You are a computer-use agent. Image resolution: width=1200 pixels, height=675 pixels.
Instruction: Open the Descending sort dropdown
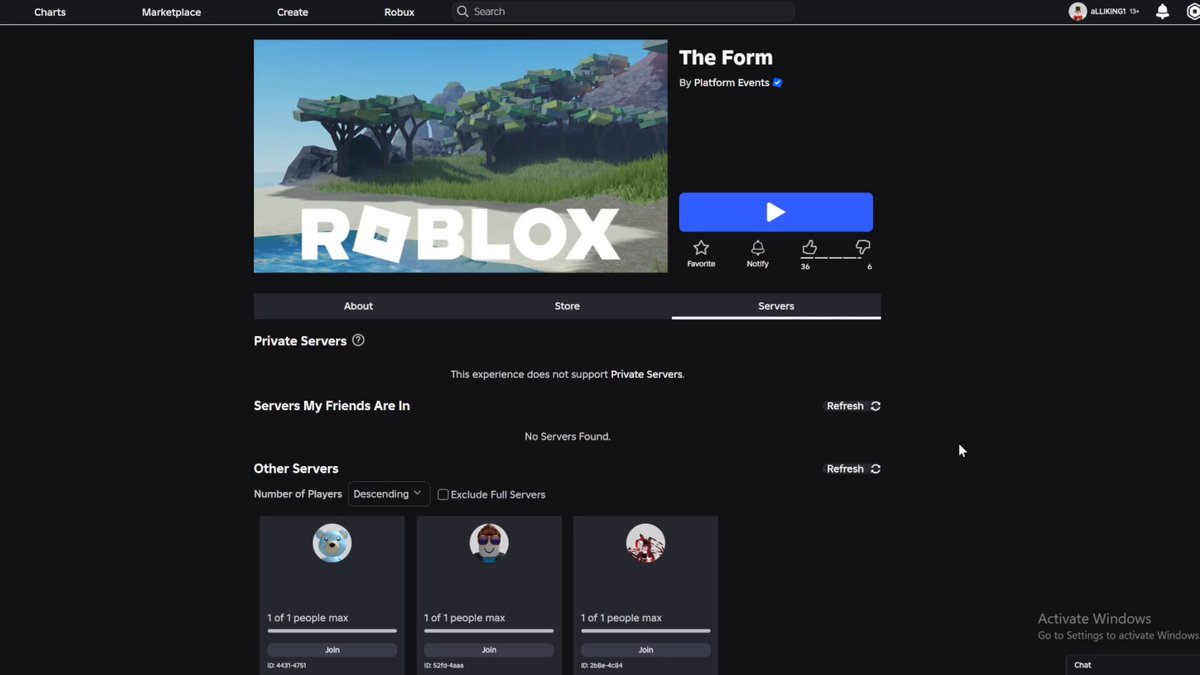point(388,494)
